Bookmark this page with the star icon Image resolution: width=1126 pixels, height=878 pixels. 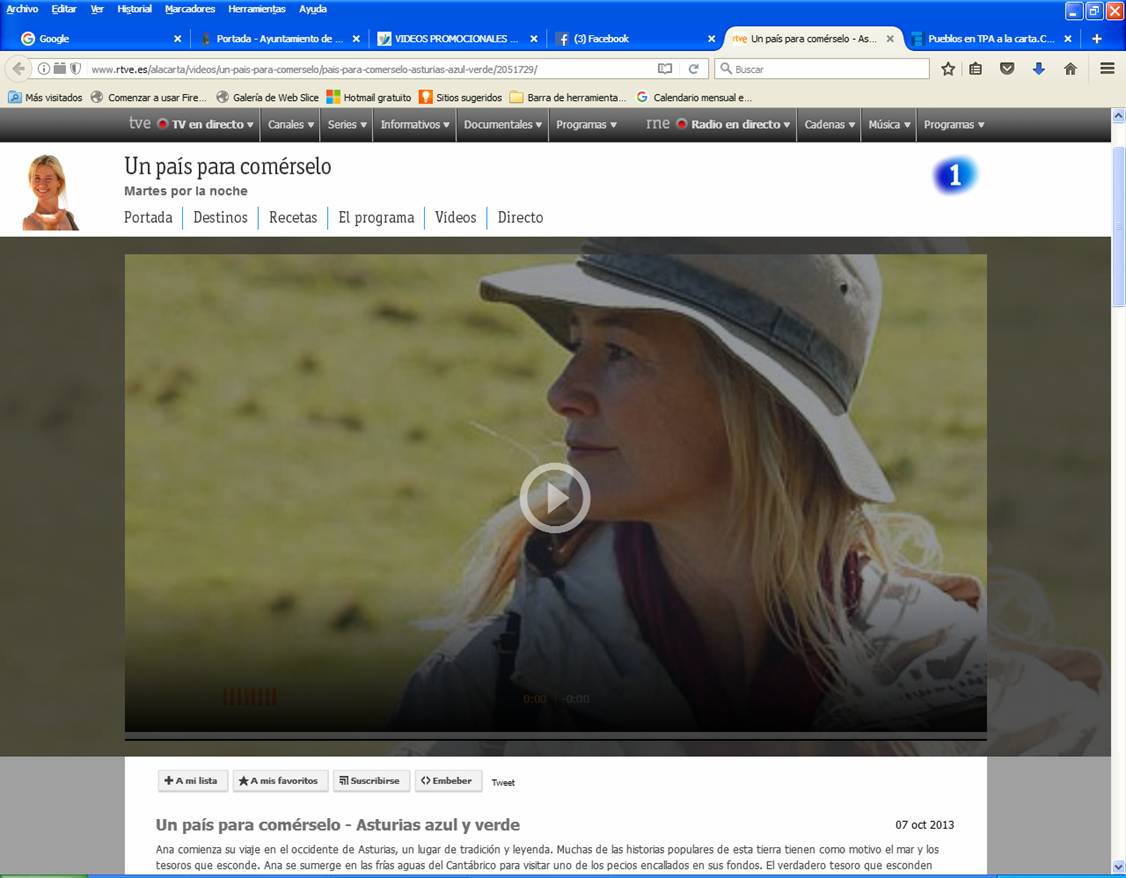coord(948,69)
